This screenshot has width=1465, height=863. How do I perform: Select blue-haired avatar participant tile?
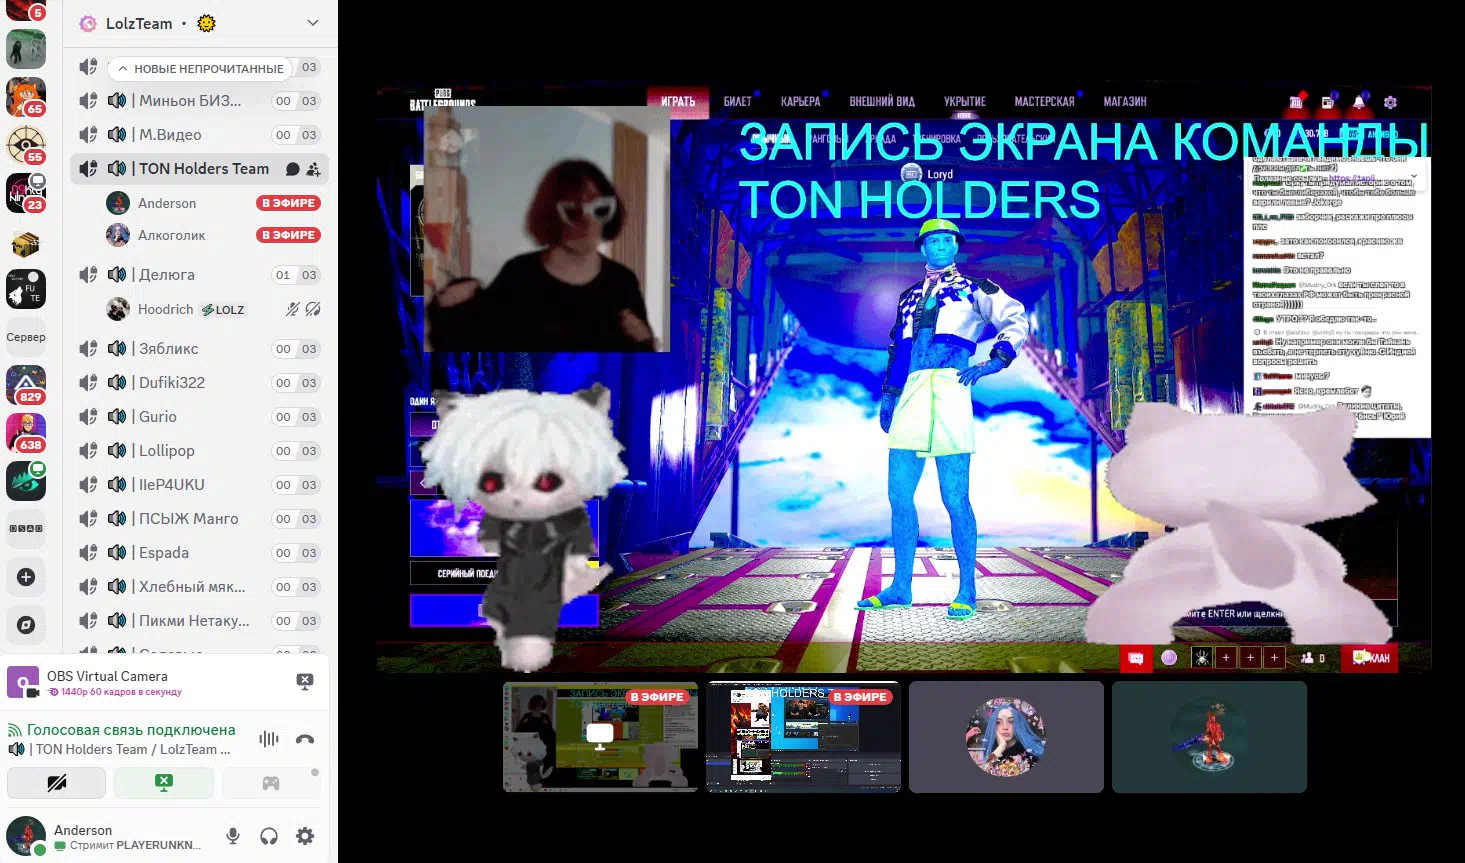[x=1006, y=737]
